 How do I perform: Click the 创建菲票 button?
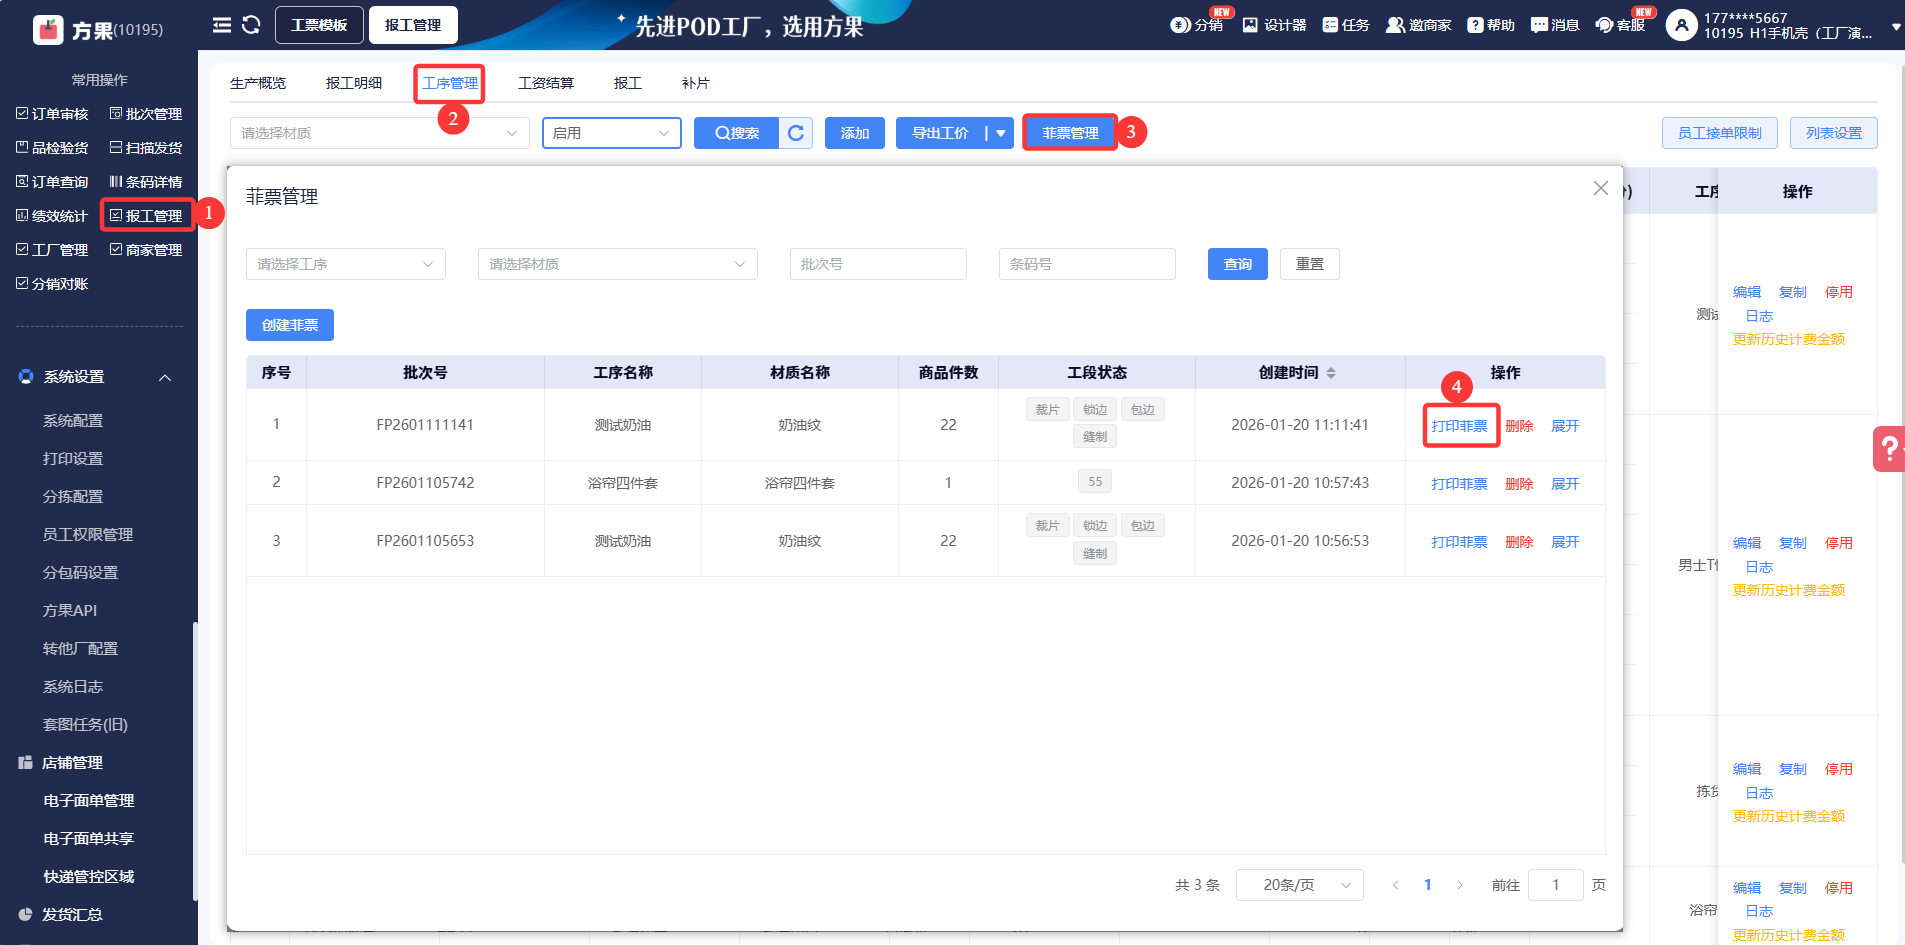(x=290, y=325)
